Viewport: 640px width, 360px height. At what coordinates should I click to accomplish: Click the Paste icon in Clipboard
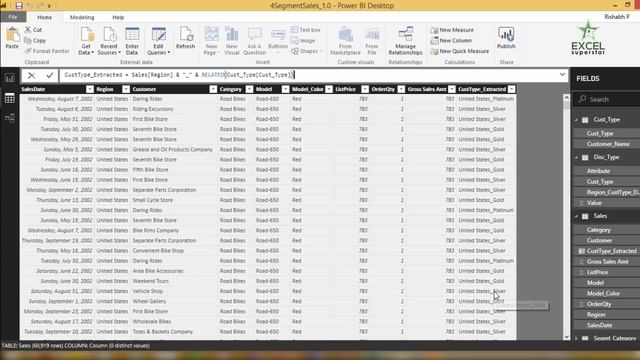[12, 38]
